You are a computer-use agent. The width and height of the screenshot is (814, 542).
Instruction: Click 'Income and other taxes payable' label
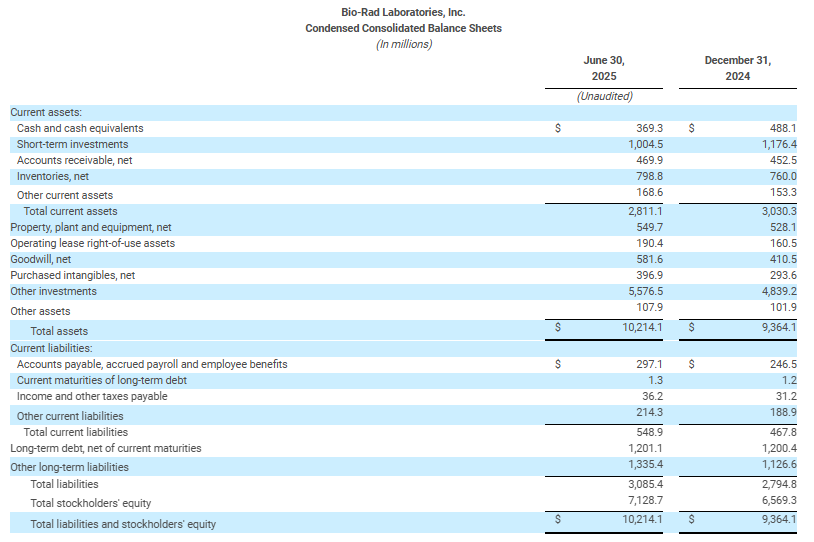tap(92, 397)
